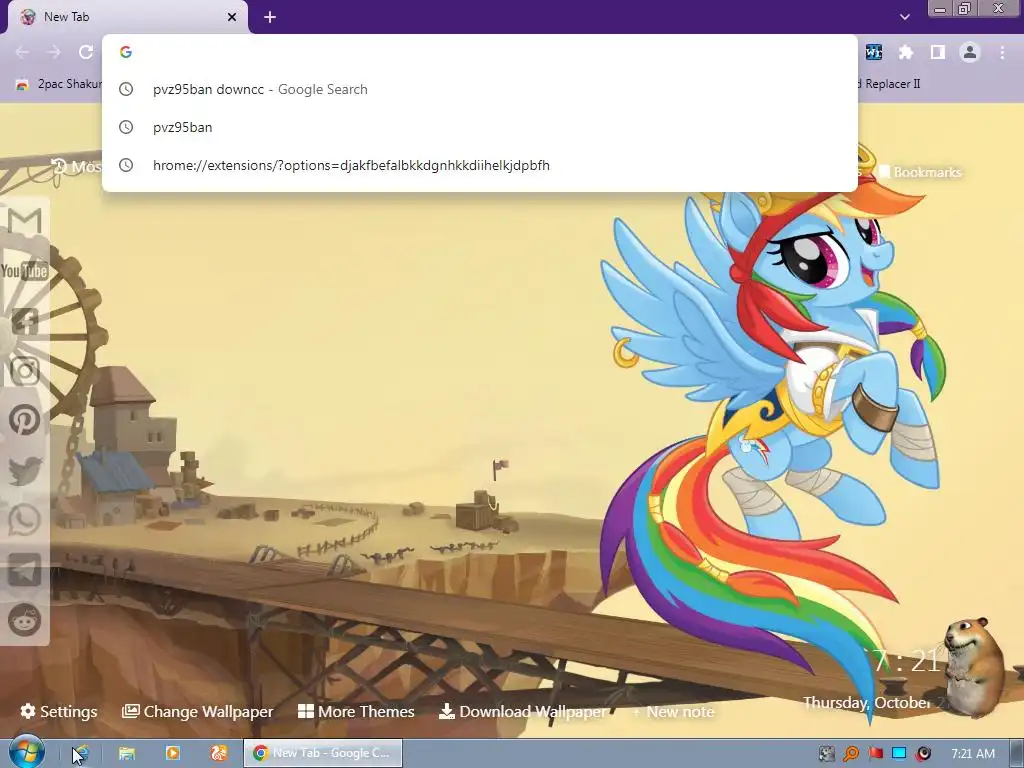Focus the Google address bar field

pos(479,52)
